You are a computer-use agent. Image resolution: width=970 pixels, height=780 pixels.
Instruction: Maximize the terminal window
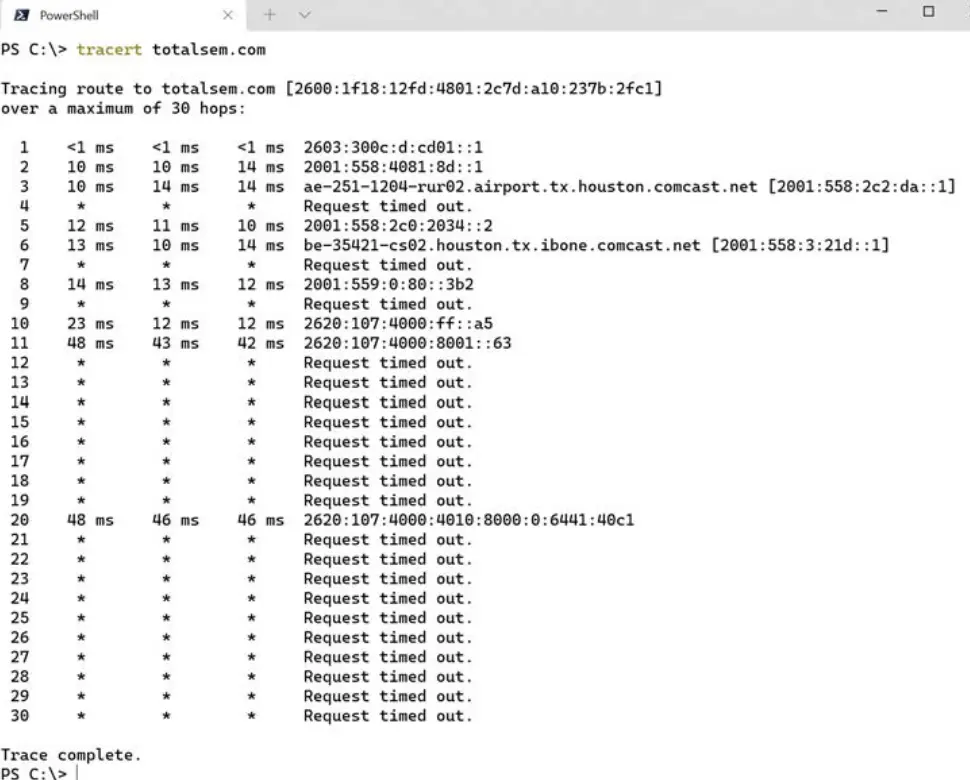[929, 12]
